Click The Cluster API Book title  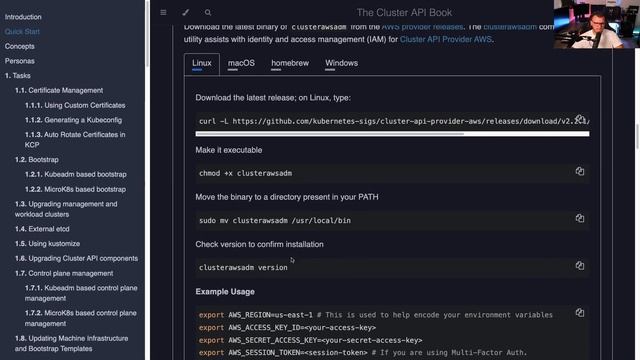coord(404,13)
